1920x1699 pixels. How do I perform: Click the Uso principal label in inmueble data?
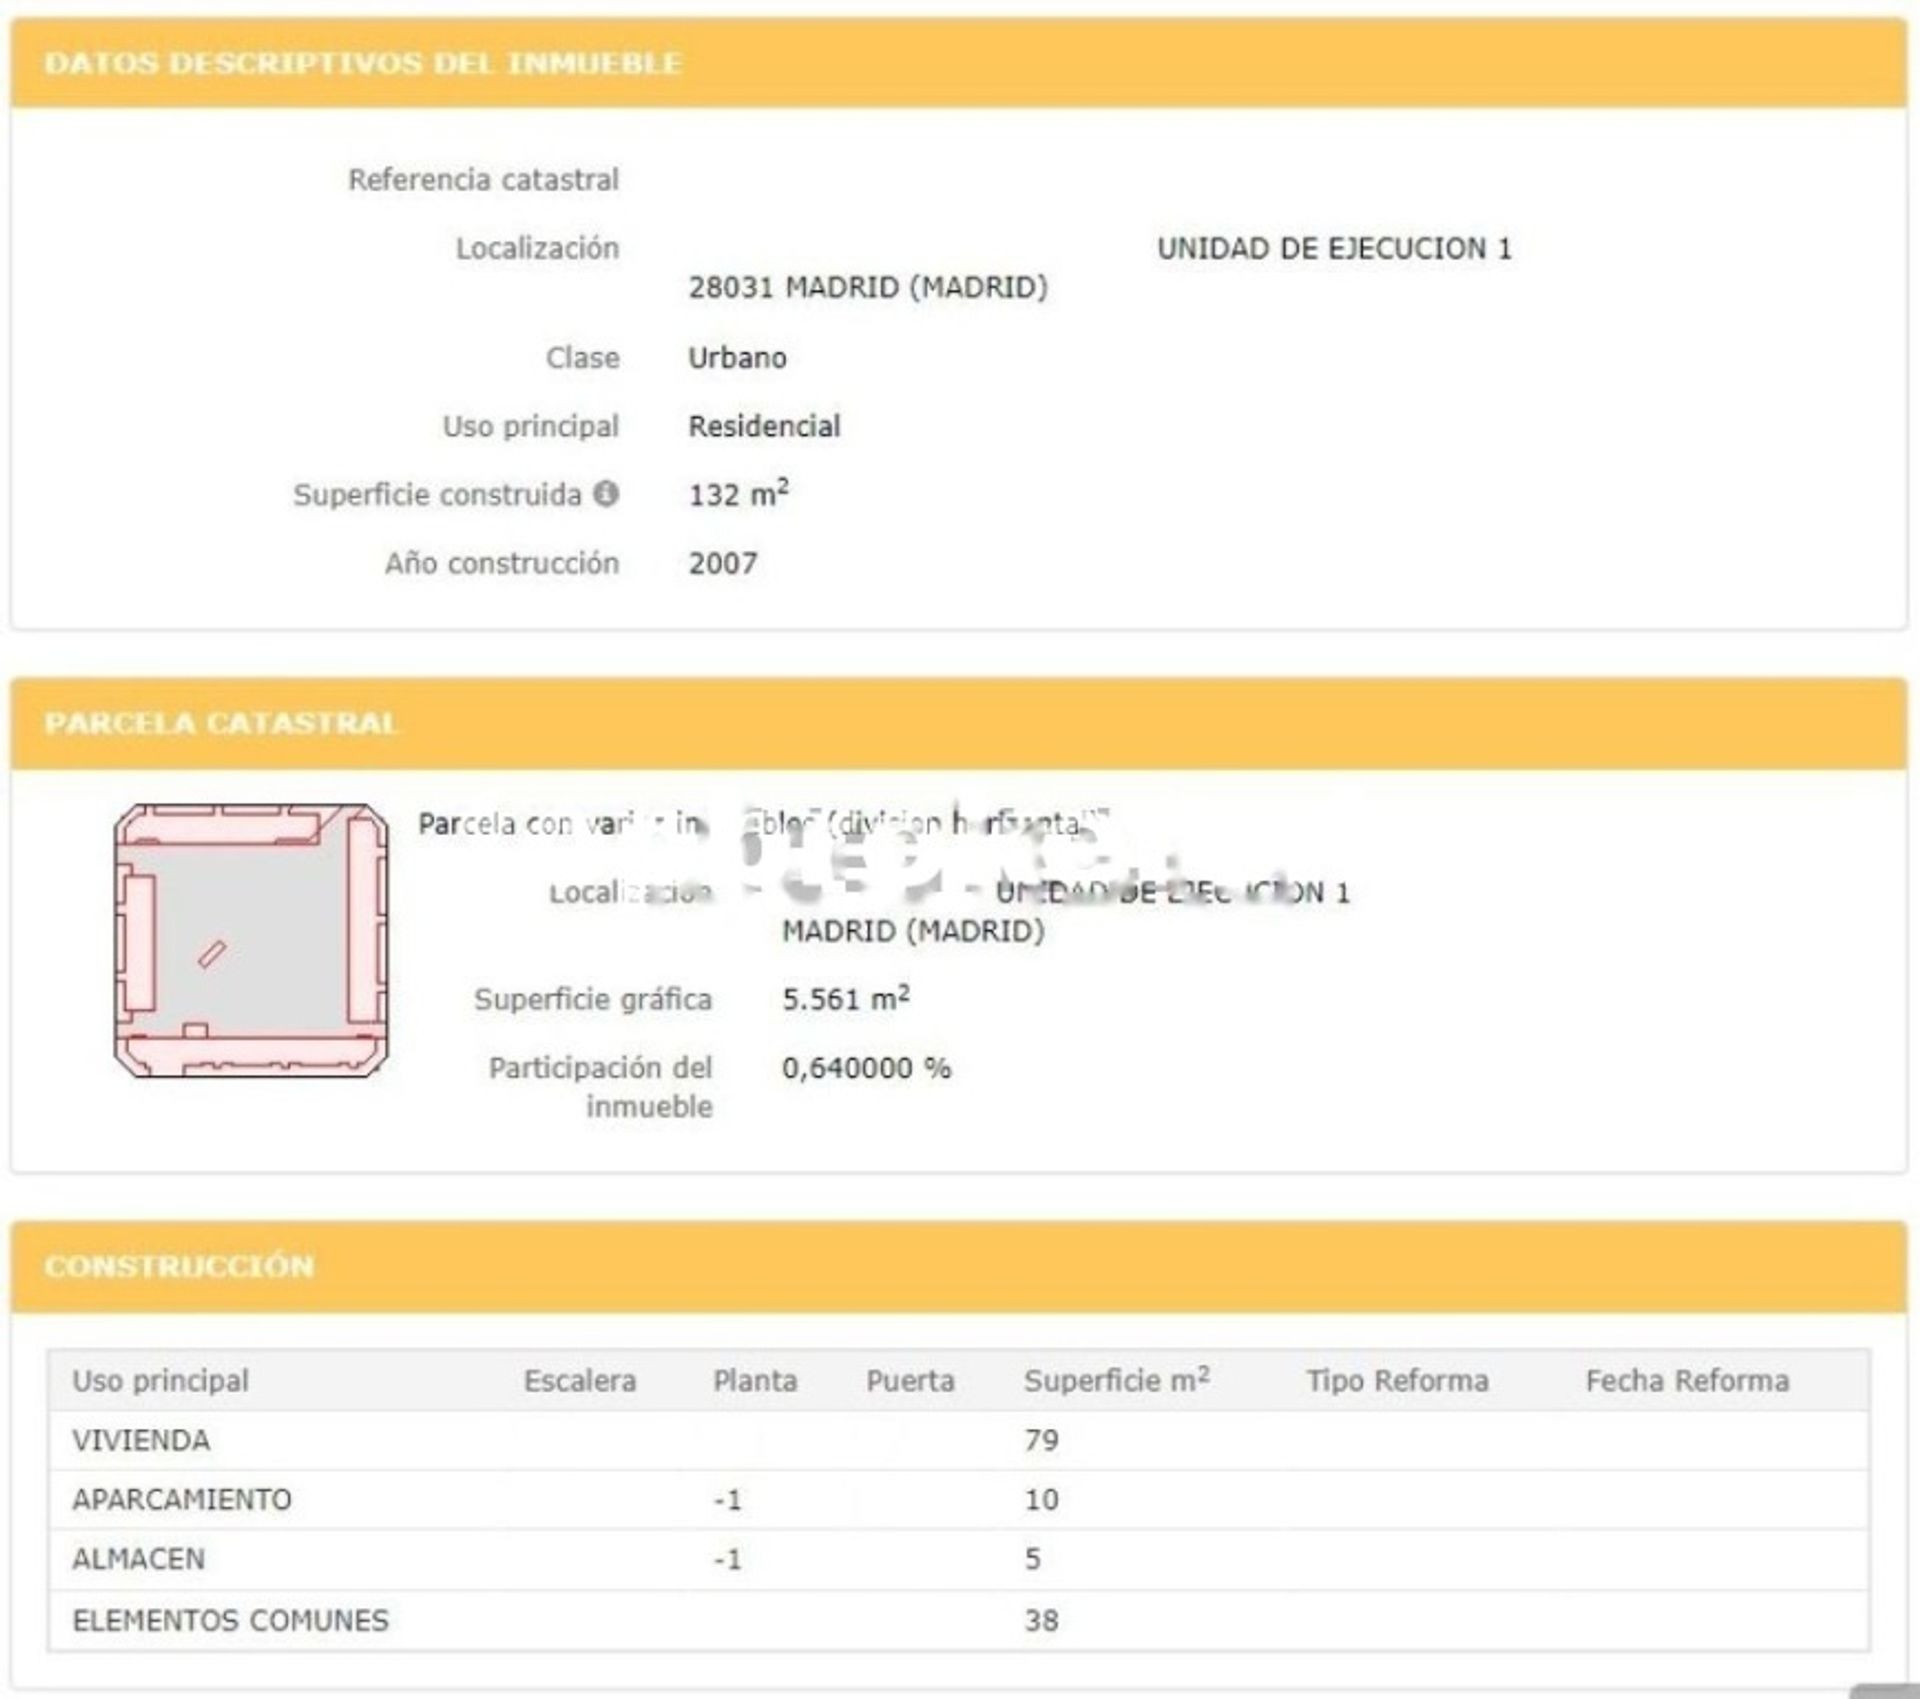(531, 426)
